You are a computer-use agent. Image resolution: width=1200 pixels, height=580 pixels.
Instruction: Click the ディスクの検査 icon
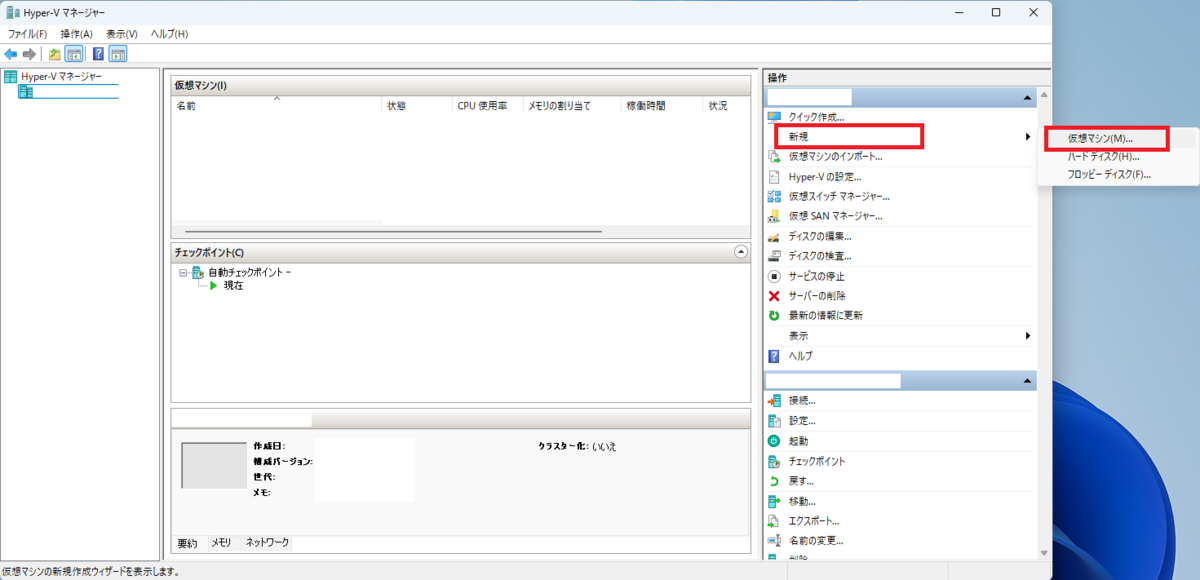pos(773,256)
